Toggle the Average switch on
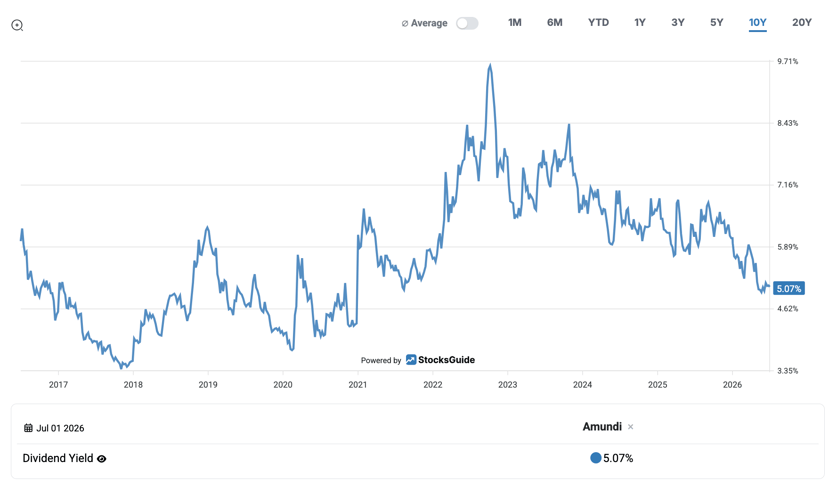Image resolution: width=829 pixels, height=487 pixels. tap(467, 23)
